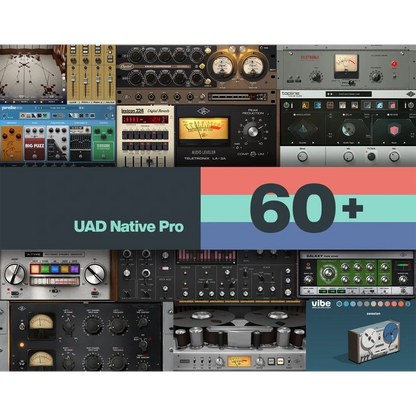Screen dimensions: 416x416
Task: Click the red Teletronix power lamp
Action: pyautogui.click(x=394, y=64)
